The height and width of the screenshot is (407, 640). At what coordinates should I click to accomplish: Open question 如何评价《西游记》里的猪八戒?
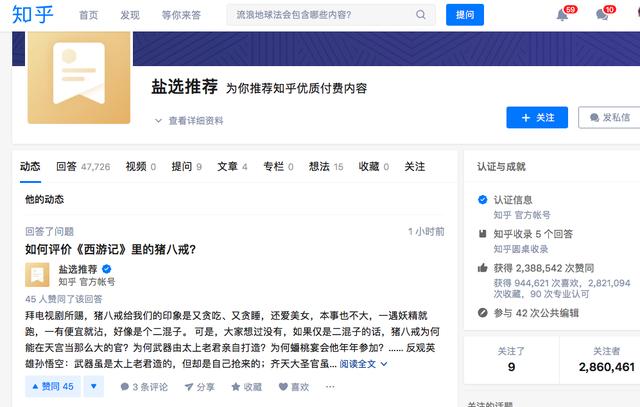pyautogui.click(x=111, y=249)
